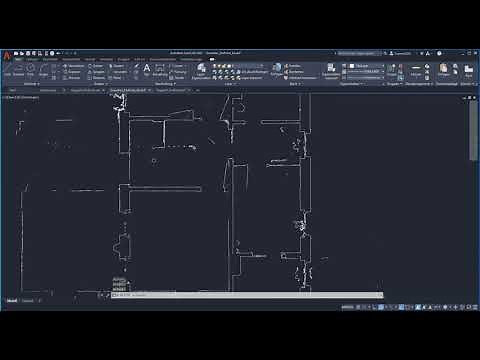The height and width of the screenshot is (360, 480).
Task: Click Eigenschaften abgleichen match properties icon
Action: click(331, 71)
